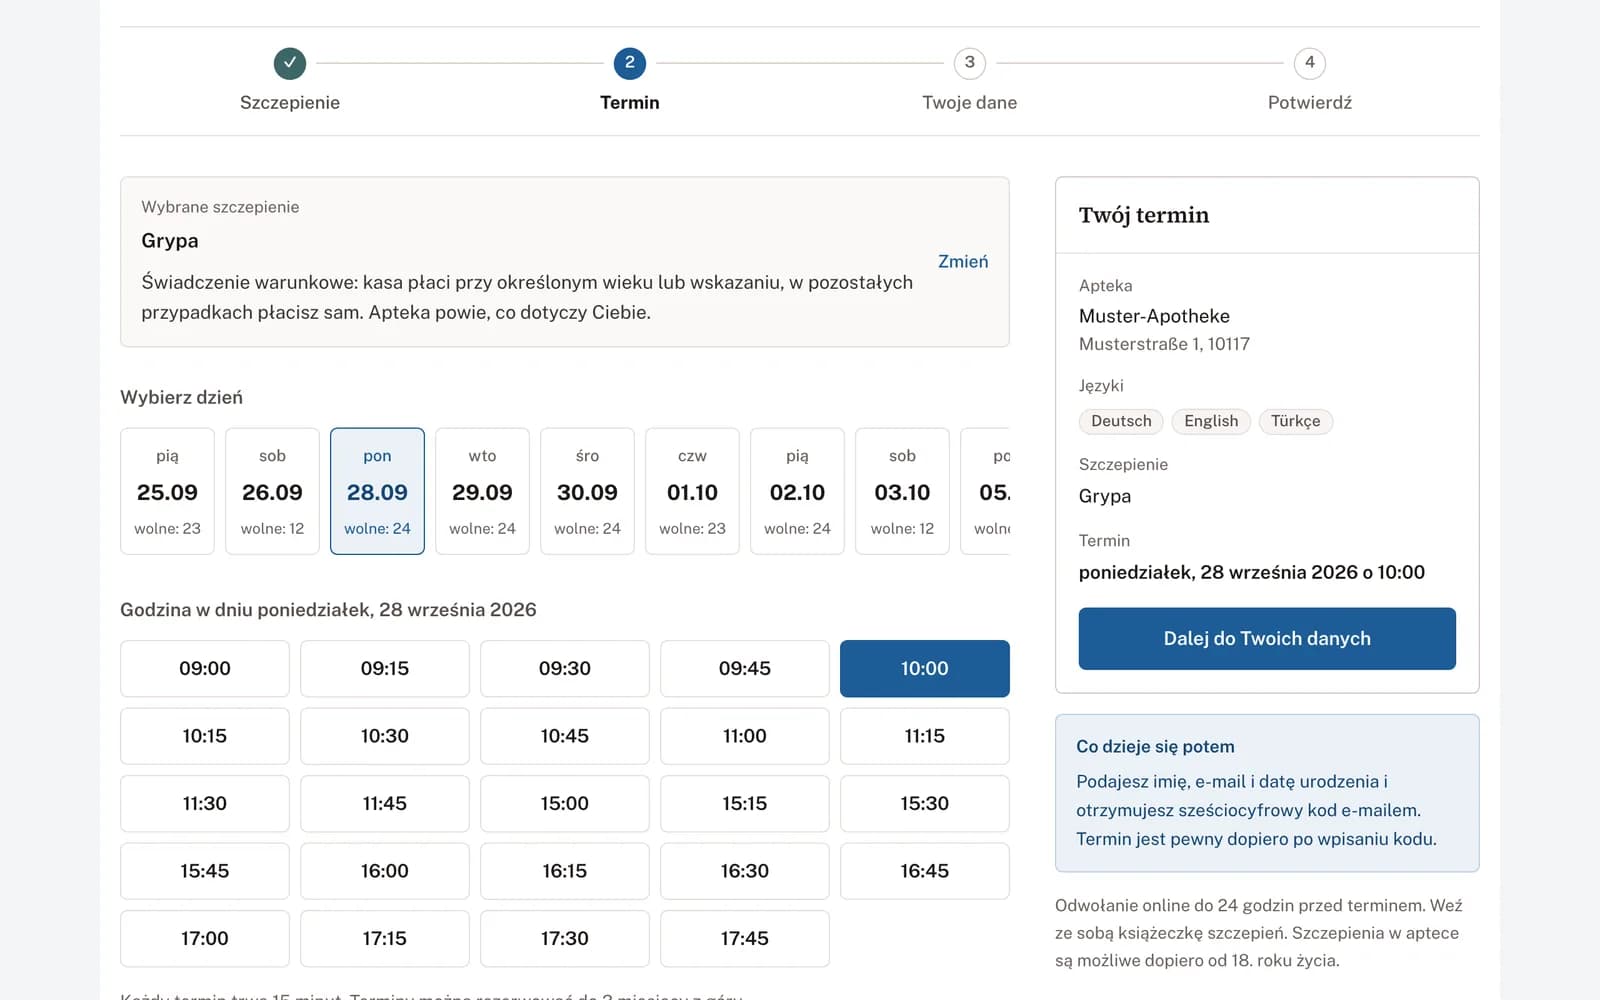Click step 3 Twoje dane circle
1600x1000 pixels.
point(970,63)
